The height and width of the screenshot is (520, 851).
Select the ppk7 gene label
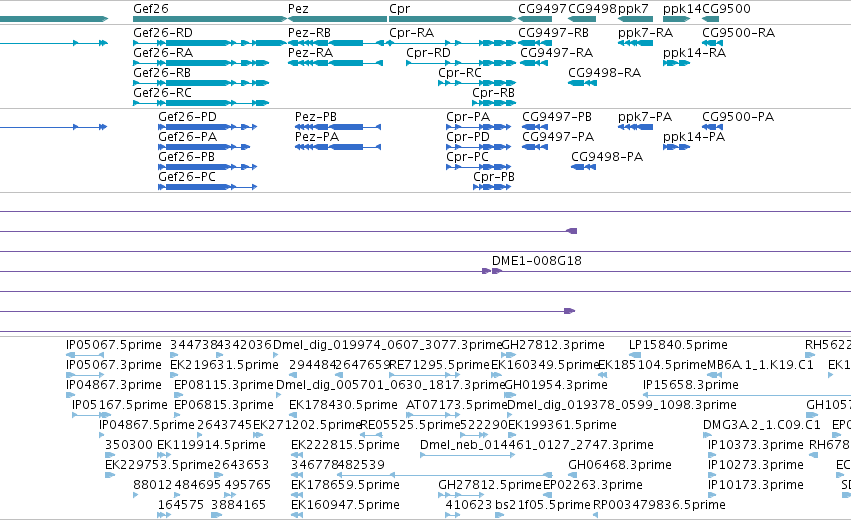coord(633,9)
